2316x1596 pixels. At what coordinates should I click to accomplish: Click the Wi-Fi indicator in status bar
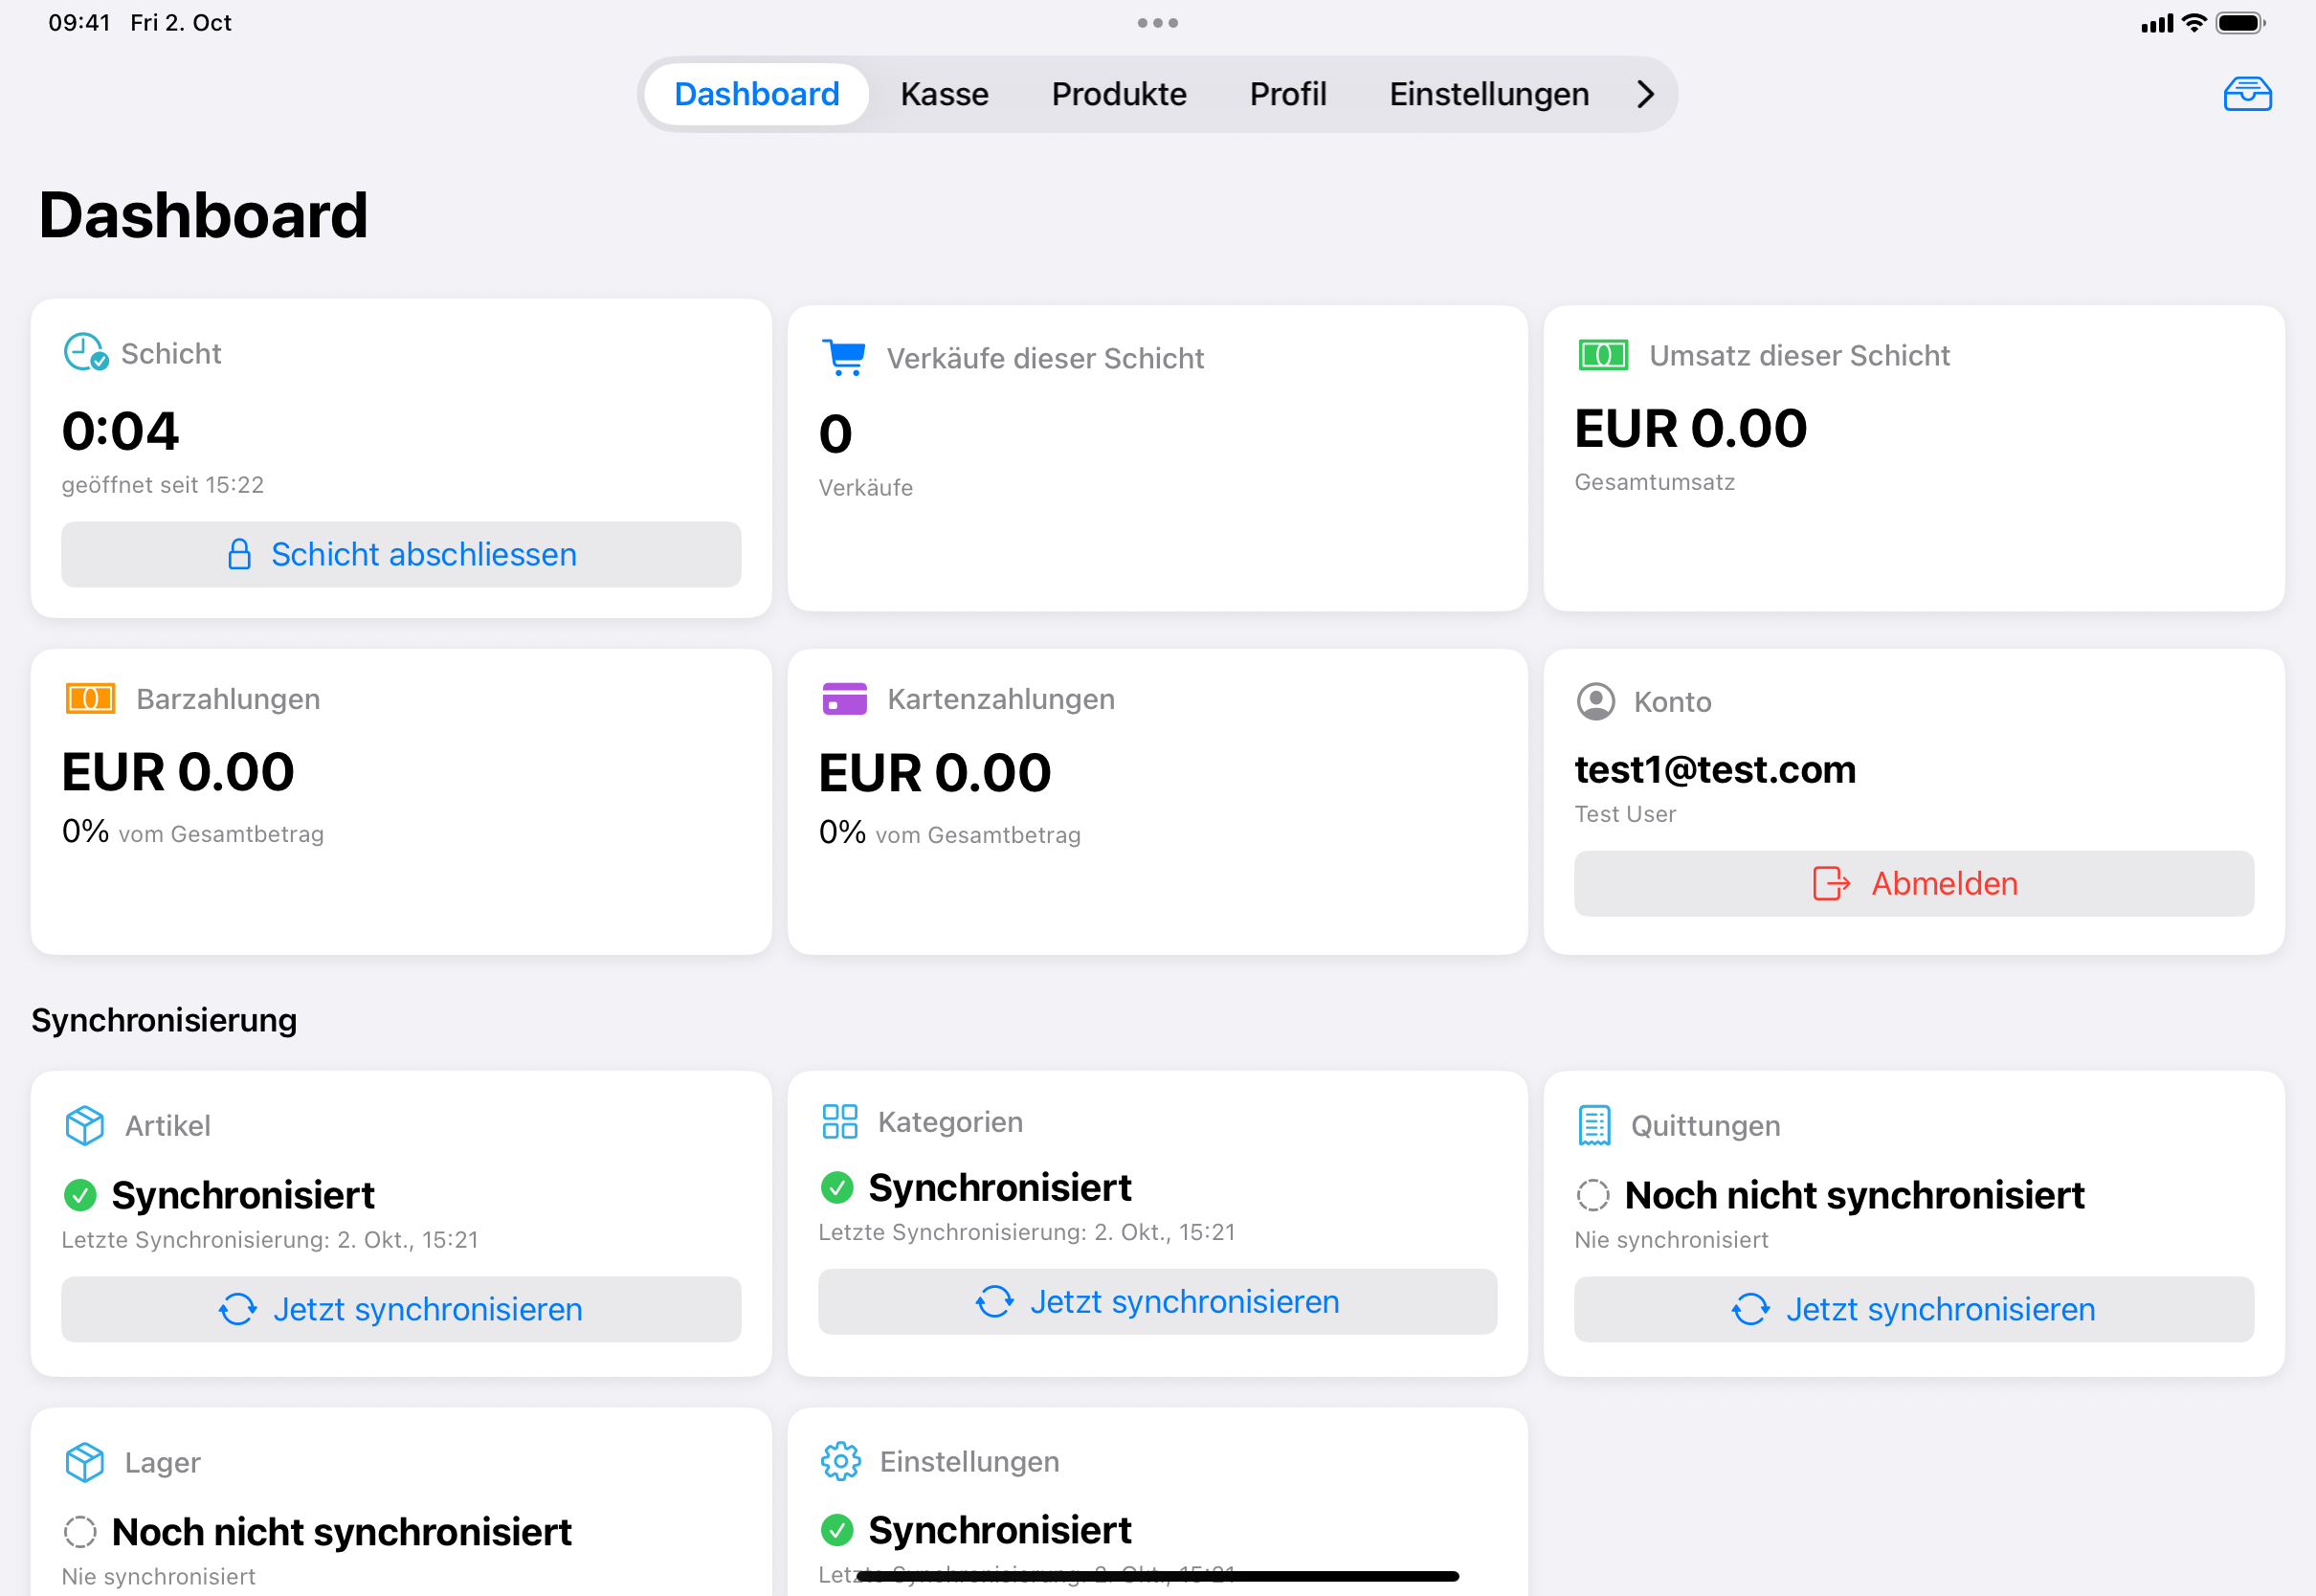pos(2194,22)
